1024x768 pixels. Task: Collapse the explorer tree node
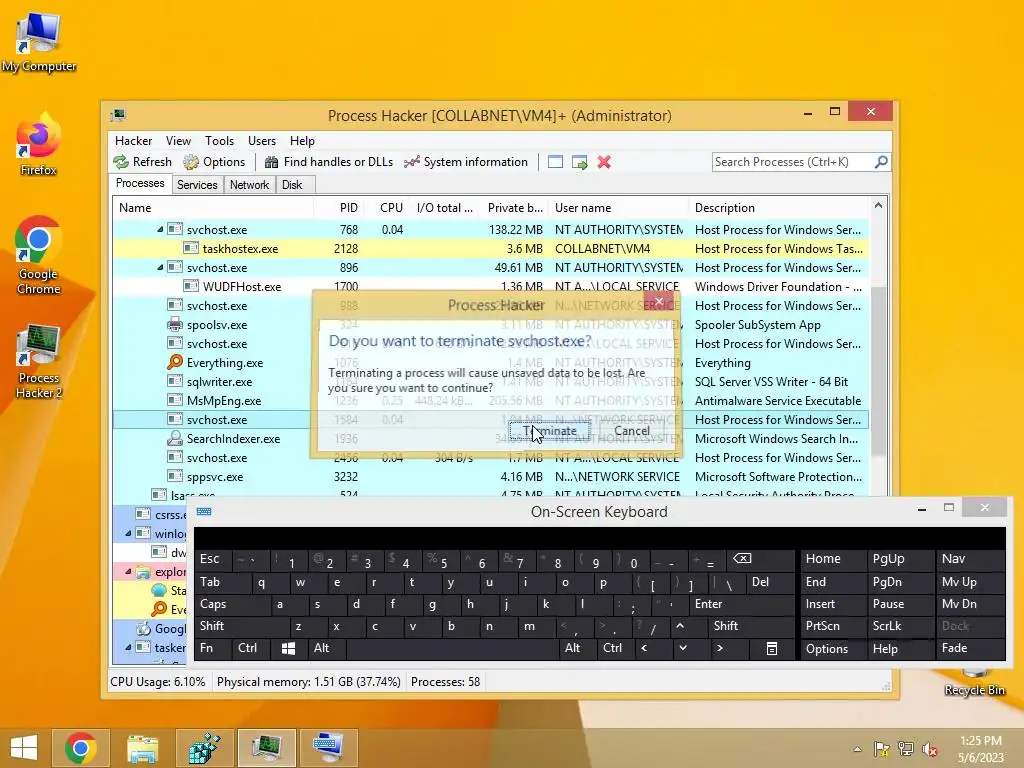tap(128, 571)
